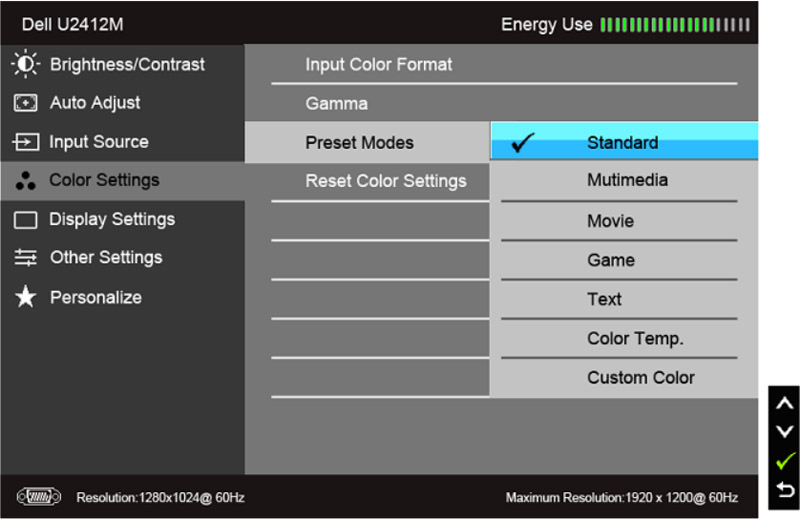Open Display Settings menu
The height and width of the screenshot is (519, 800).
pyautogui.click(x=123, y=219)
